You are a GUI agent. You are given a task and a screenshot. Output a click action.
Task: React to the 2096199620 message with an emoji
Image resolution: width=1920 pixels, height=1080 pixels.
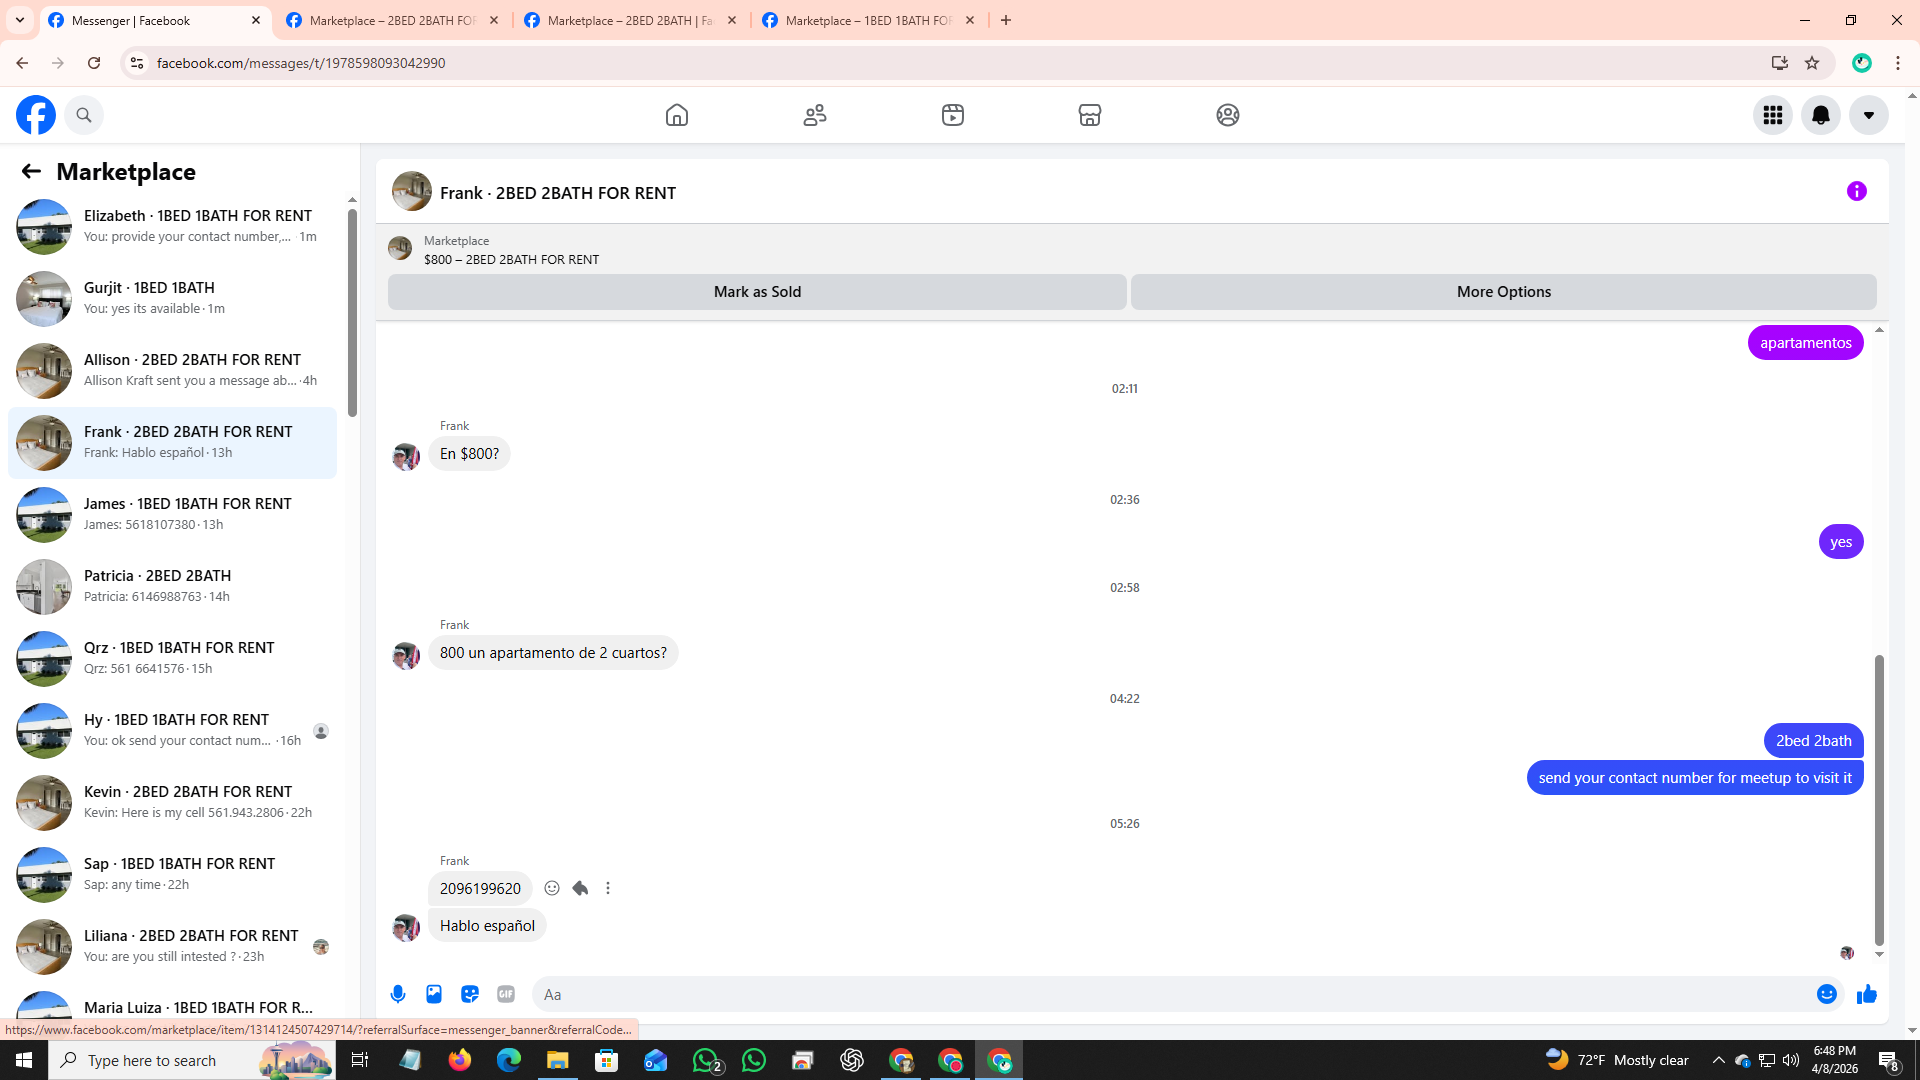point(552,888)
